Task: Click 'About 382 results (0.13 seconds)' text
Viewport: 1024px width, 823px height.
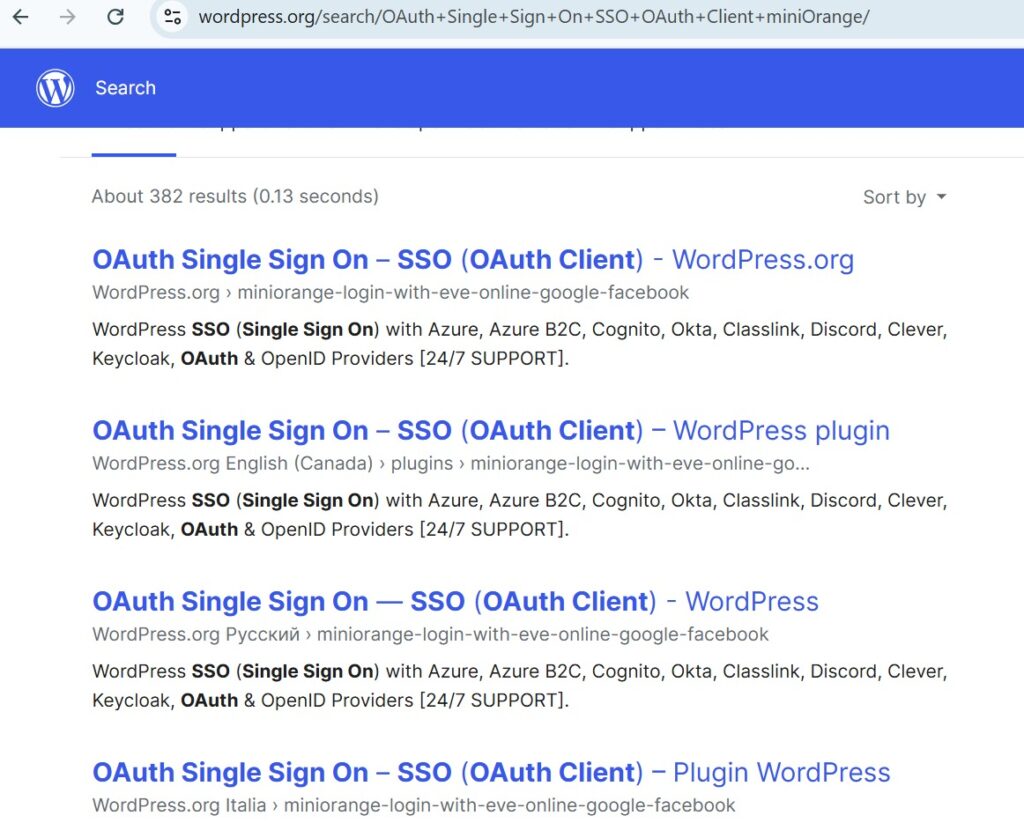Action: tap(235, 196)
